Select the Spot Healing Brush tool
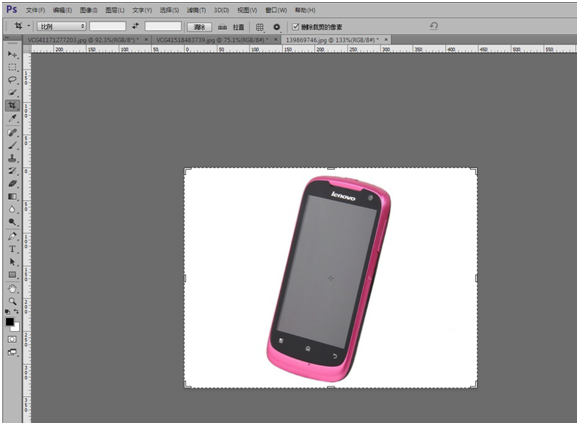Viewport: 579px width, 425px height. point(13,133)
